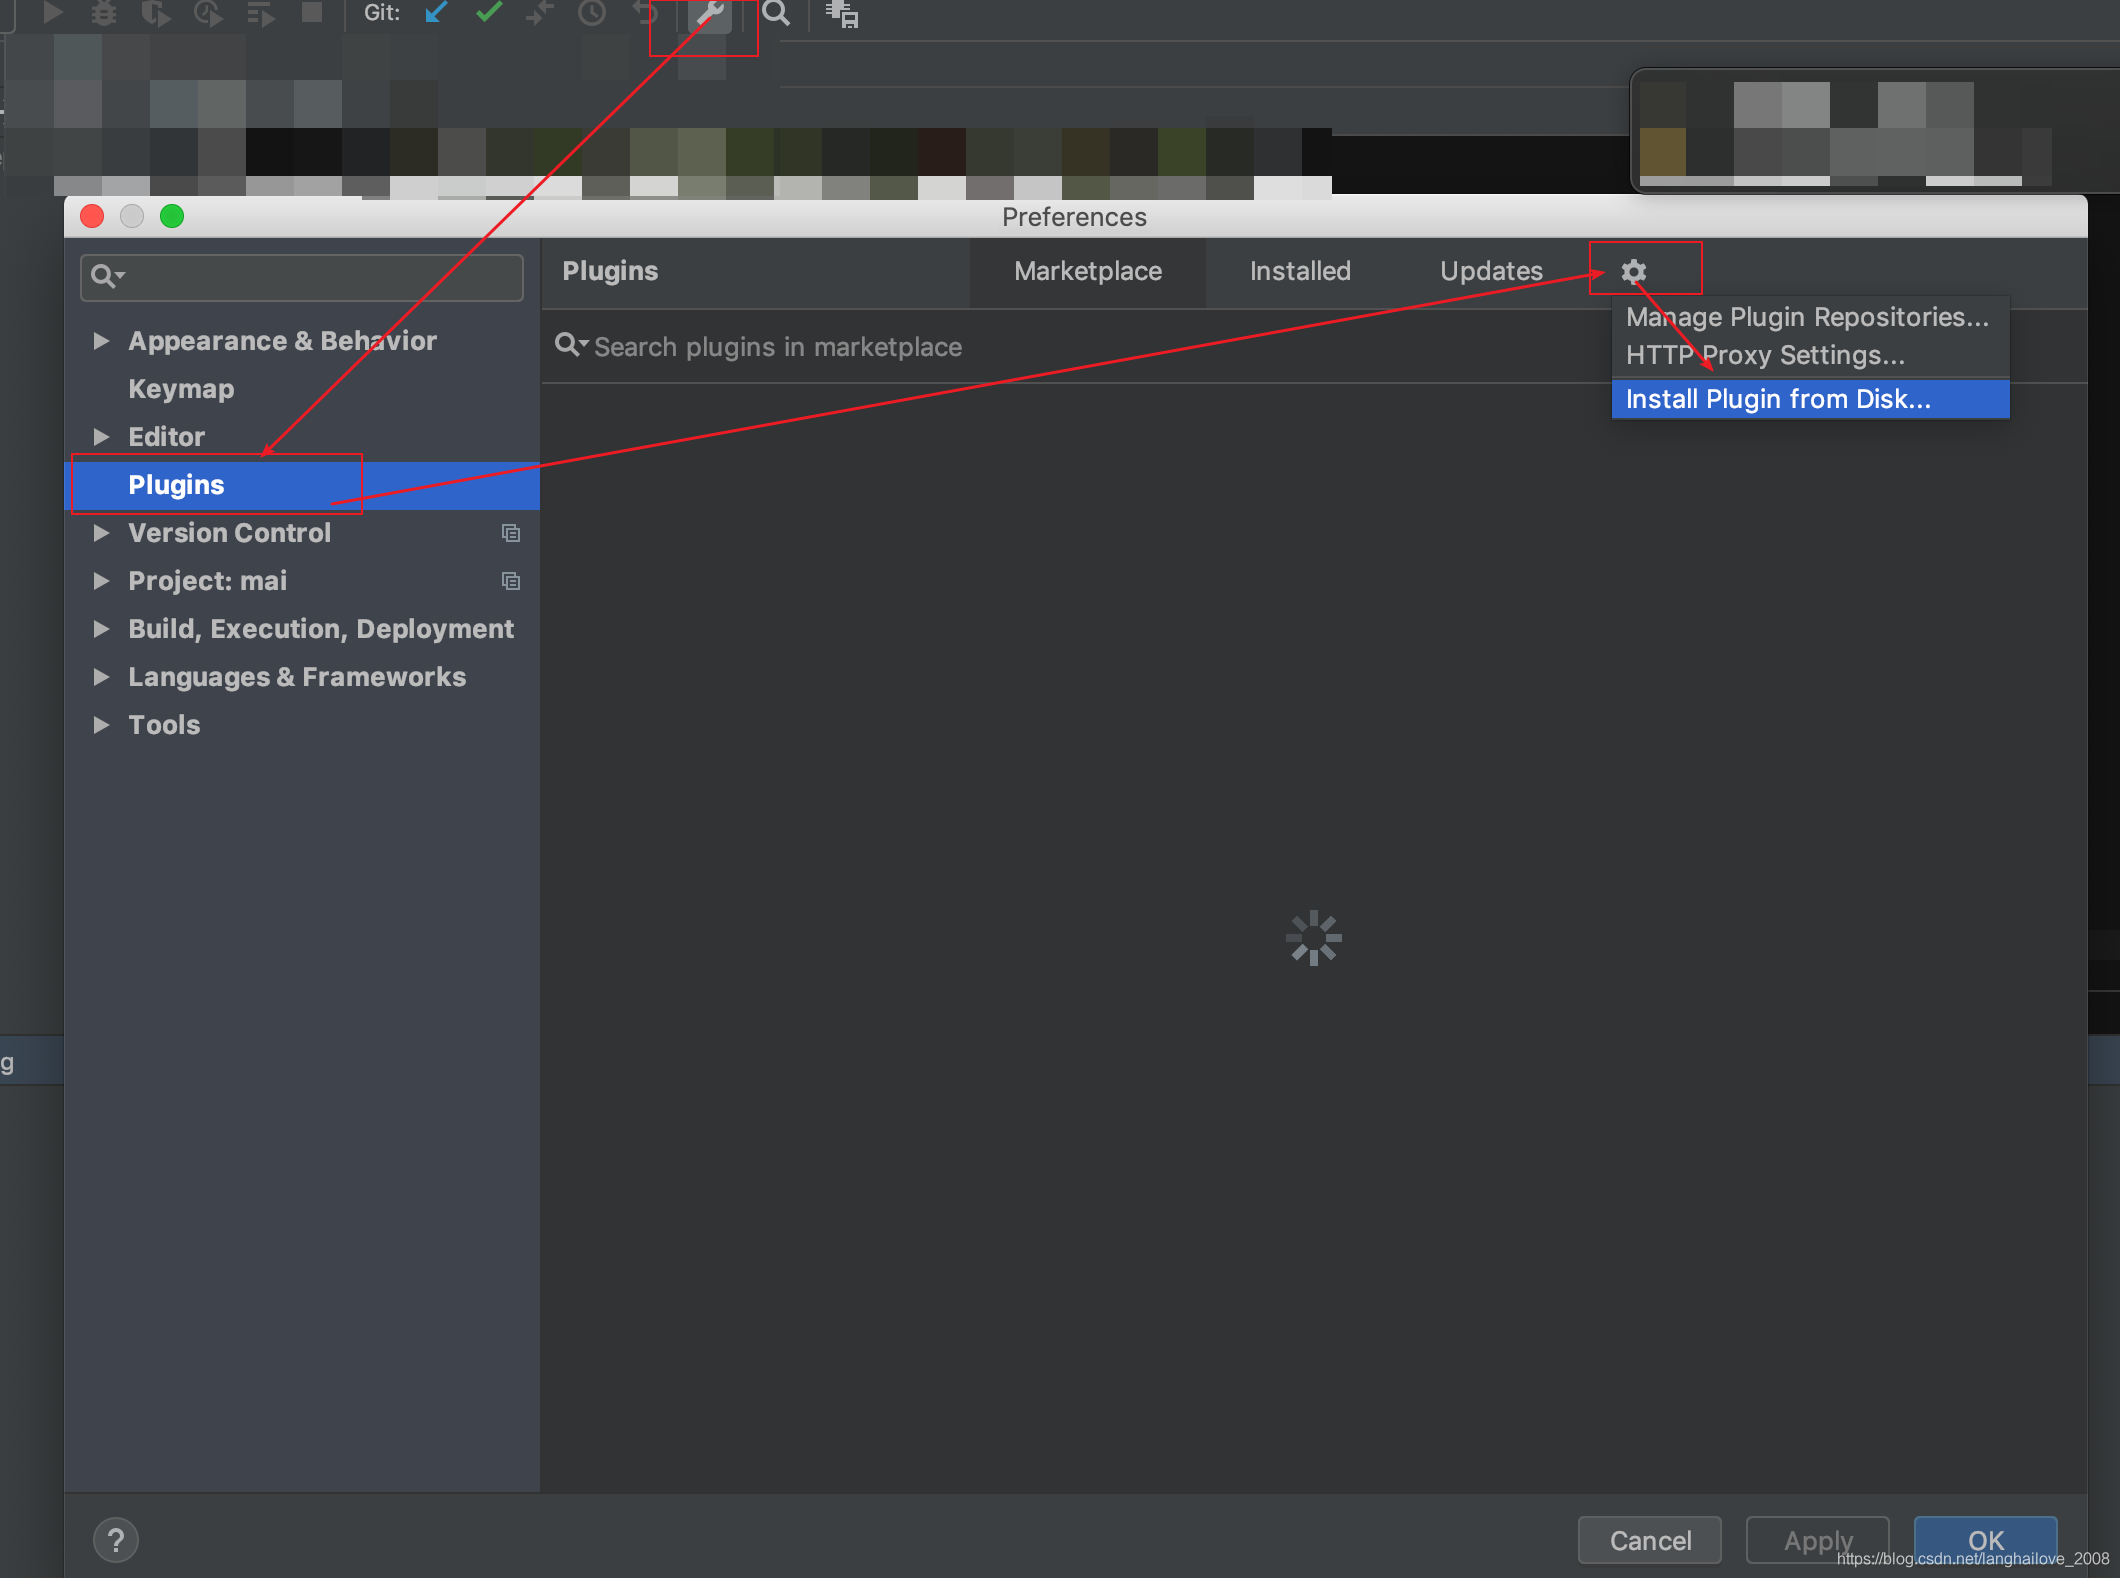Click the Cancel button

point(1650,1540)
